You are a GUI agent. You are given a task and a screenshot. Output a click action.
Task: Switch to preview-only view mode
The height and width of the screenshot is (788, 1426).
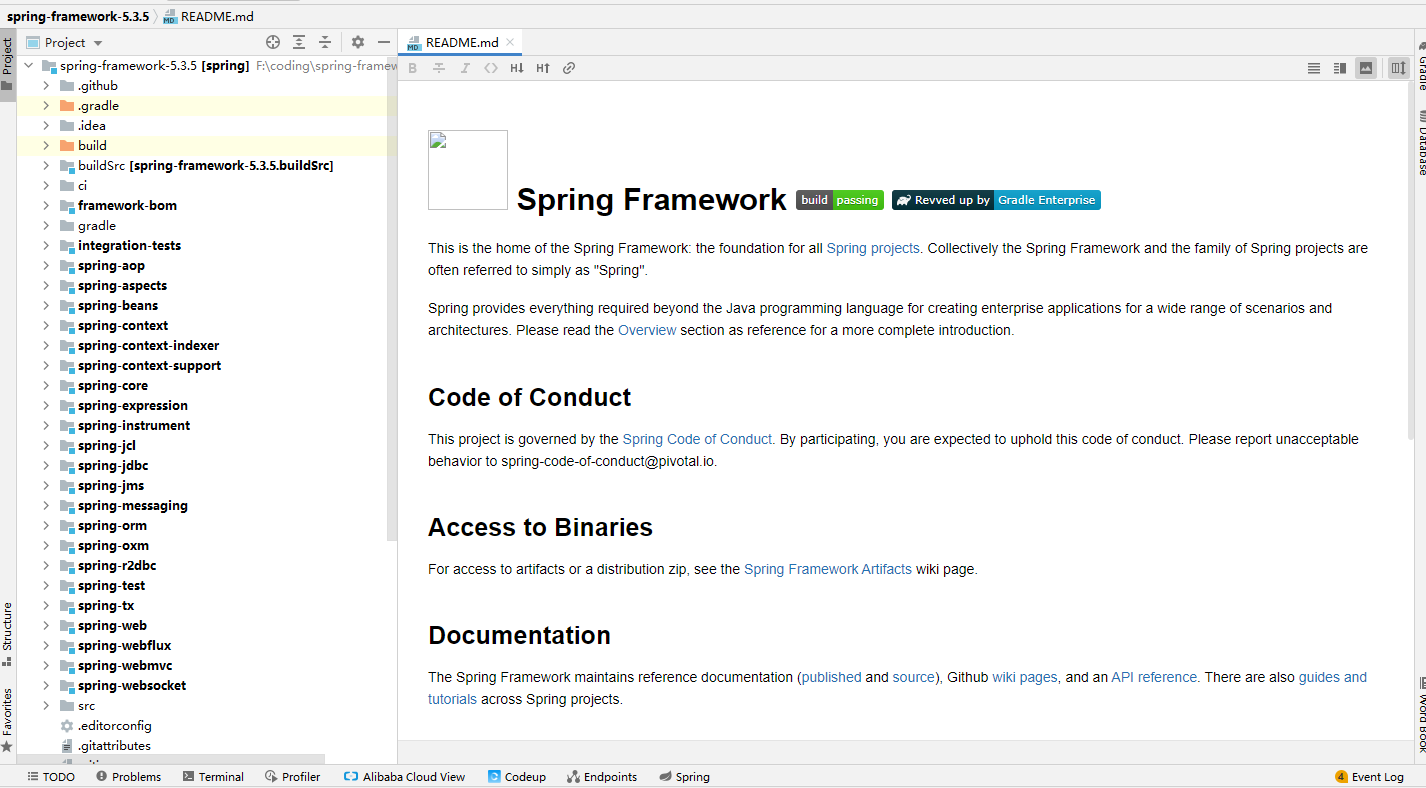(x=1366, y=68)
